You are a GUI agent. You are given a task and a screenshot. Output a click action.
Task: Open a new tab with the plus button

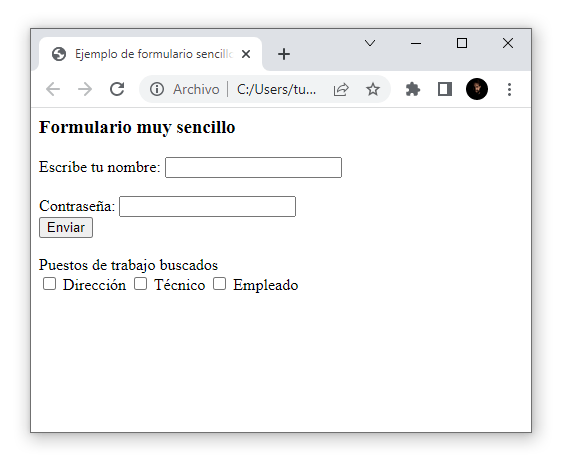pyautogui.click(x=284, y=54)
